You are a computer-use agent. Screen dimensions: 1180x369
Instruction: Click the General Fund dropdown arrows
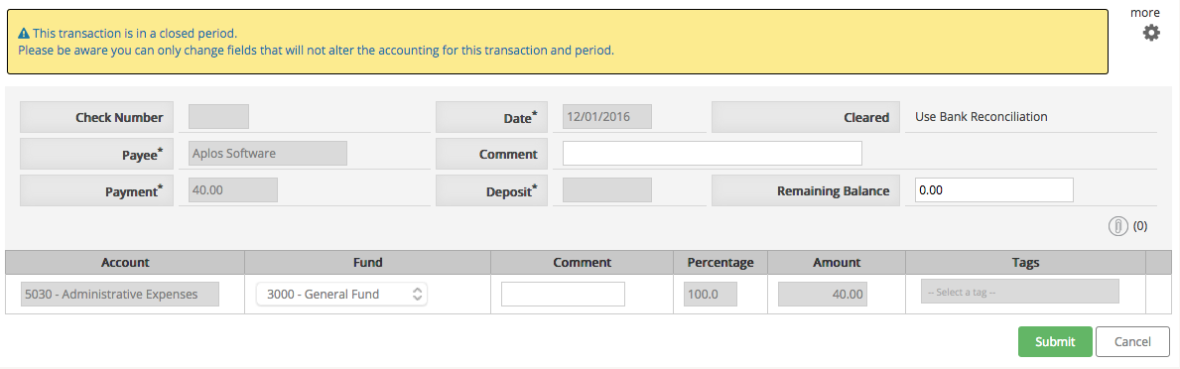tap(417, 294)
